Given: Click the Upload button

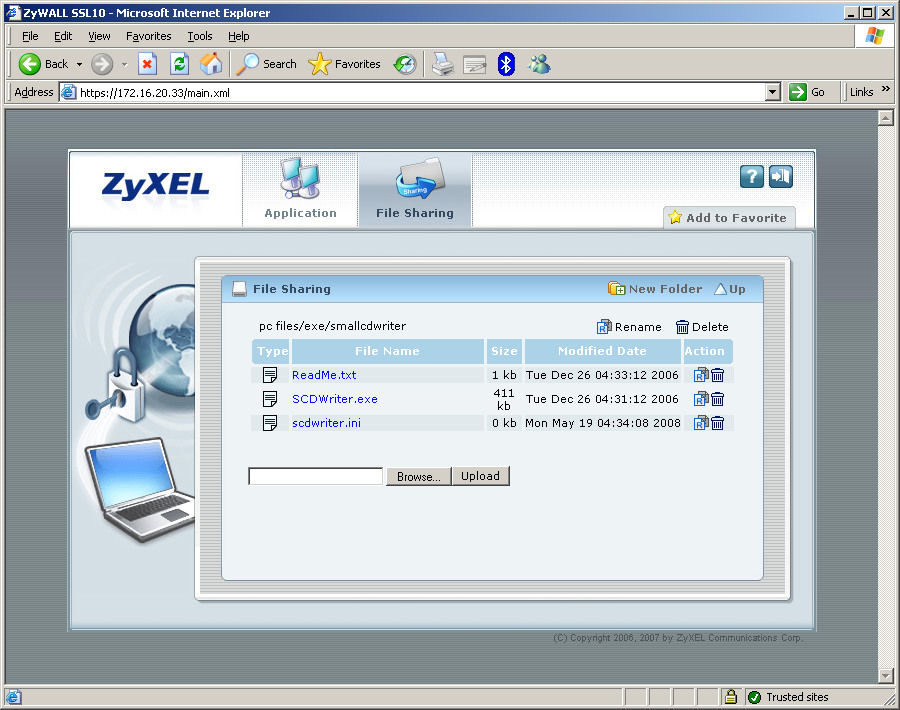Looking at the screenshot, I should [x=480, y=476].
